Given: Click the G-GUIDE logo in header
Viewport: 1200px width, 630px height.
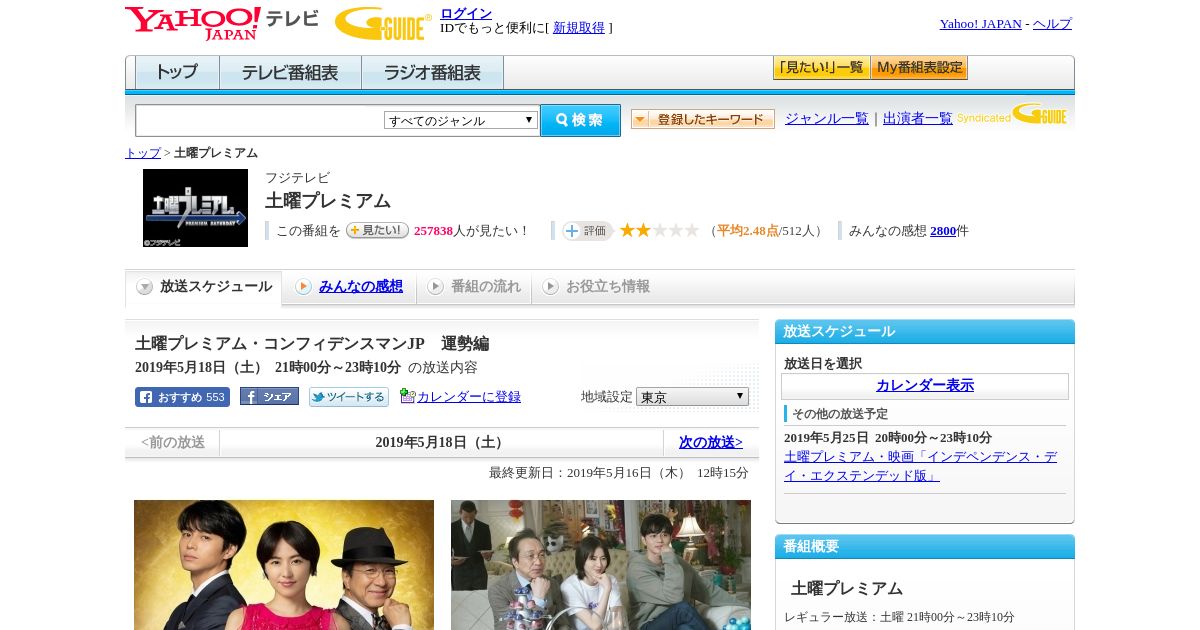Looking at the screenshot, I should click(383, 23).
